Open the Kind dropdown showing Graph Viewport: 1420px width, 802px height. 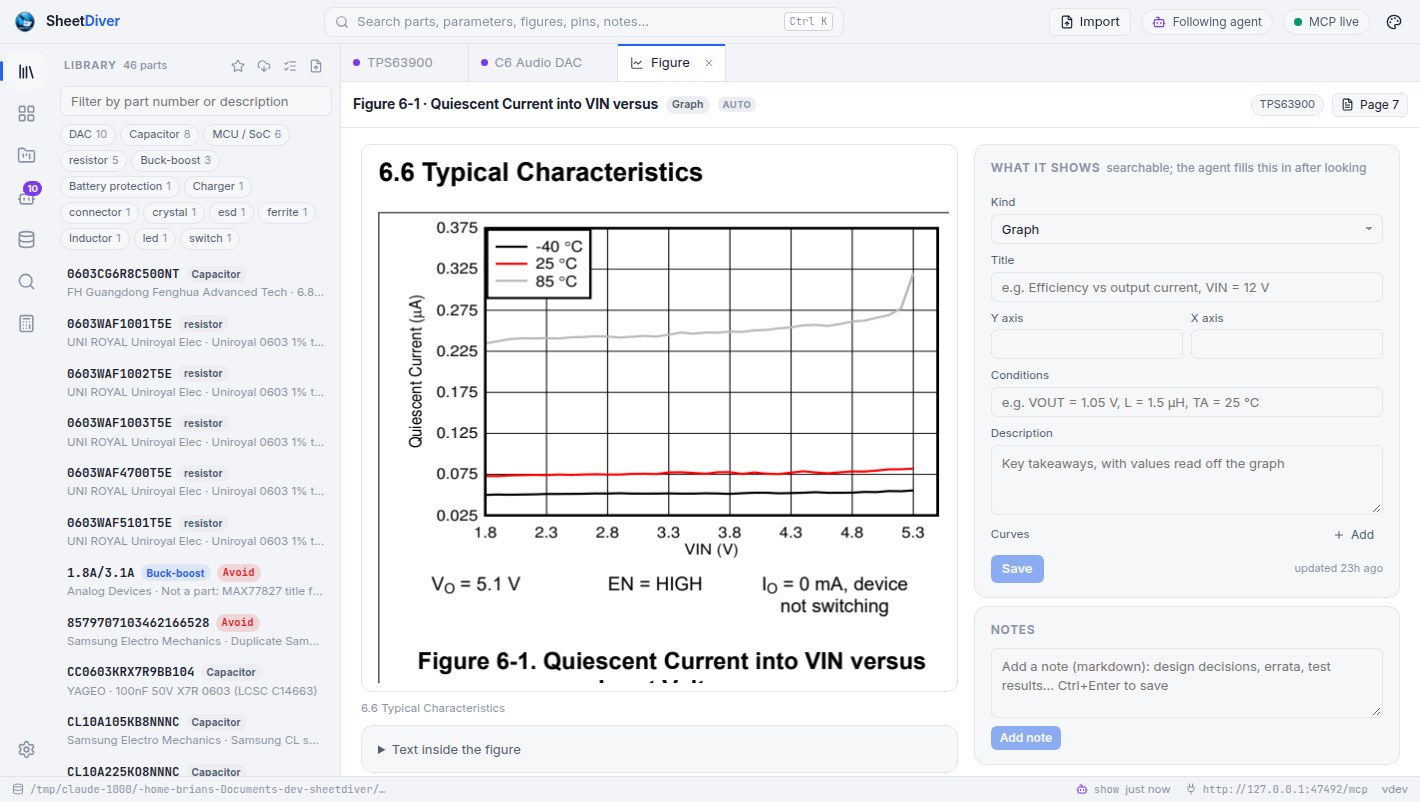click(x=1186, y=229)
